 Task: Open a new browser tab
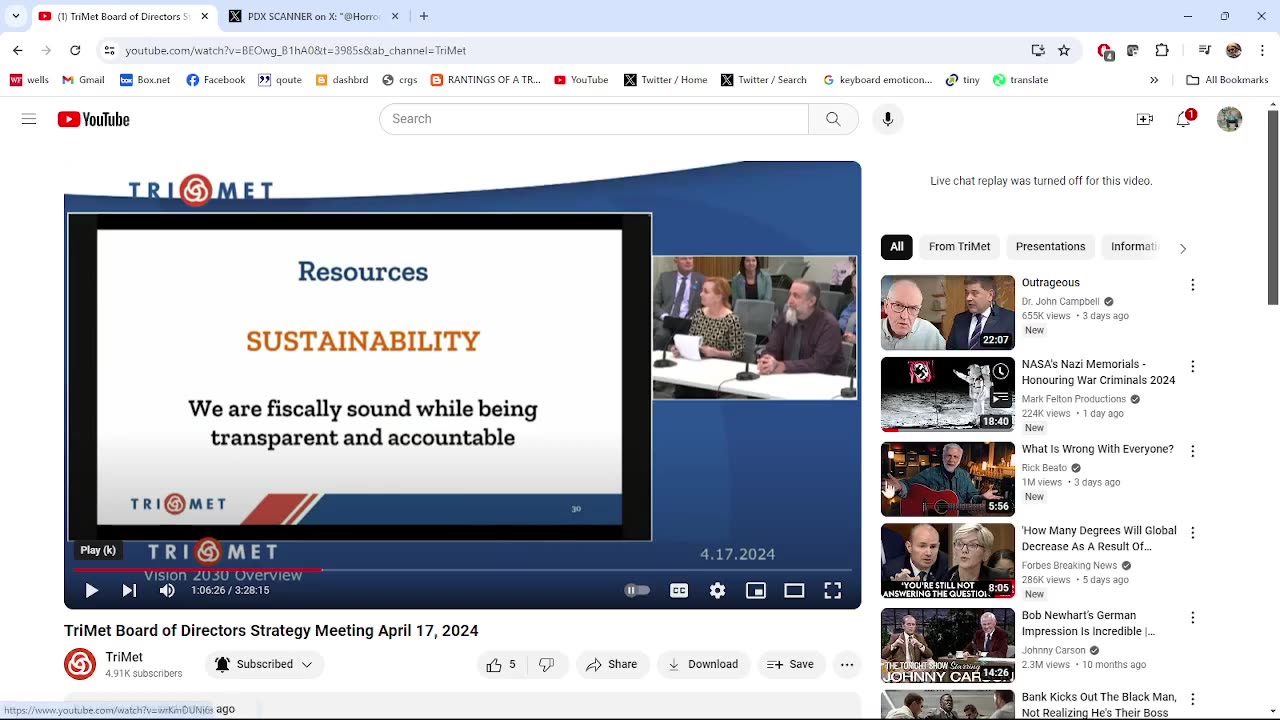424,16
